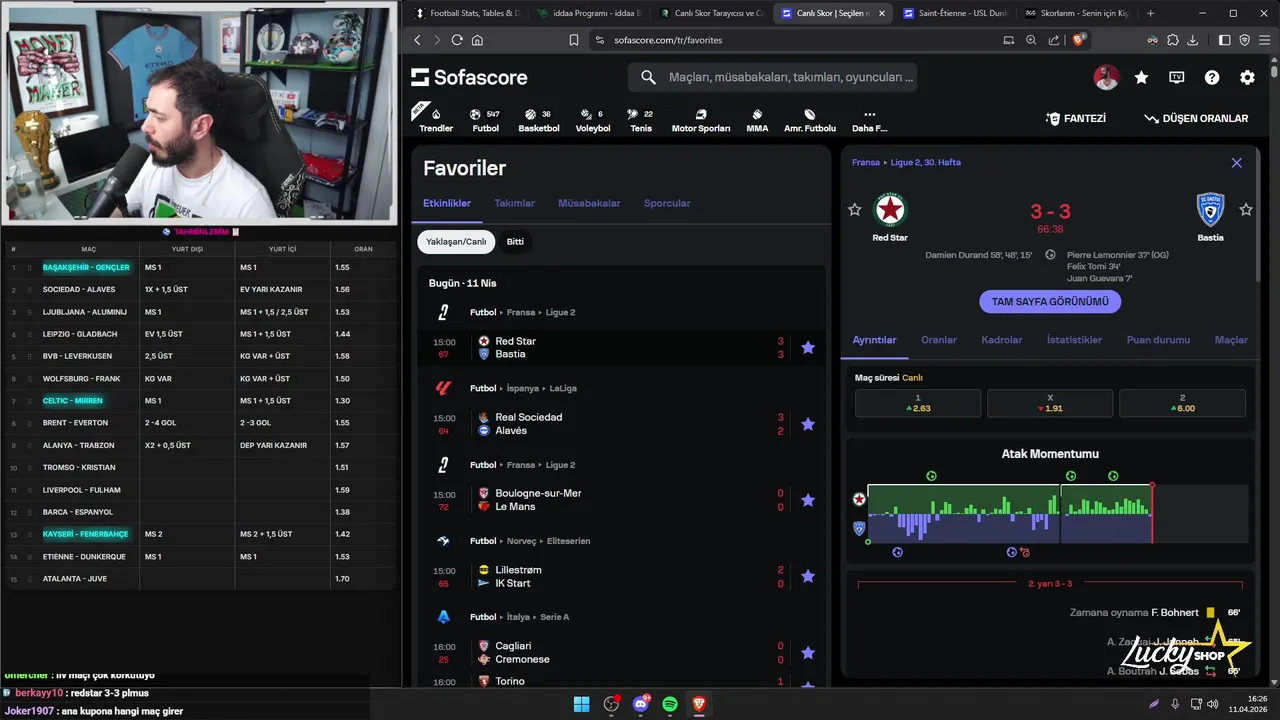Click Red Star crest in match panel

pyautogui.click(x=890, y=210)
